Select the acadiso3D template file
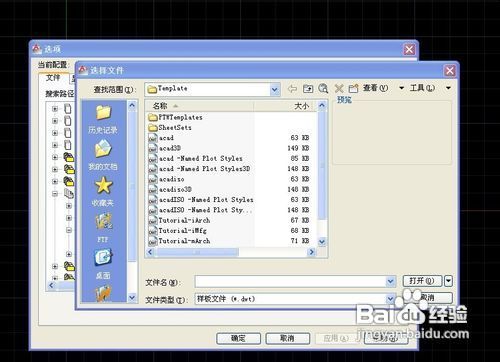500x362 pixels. pyautogui.click(x=170, y=190)
